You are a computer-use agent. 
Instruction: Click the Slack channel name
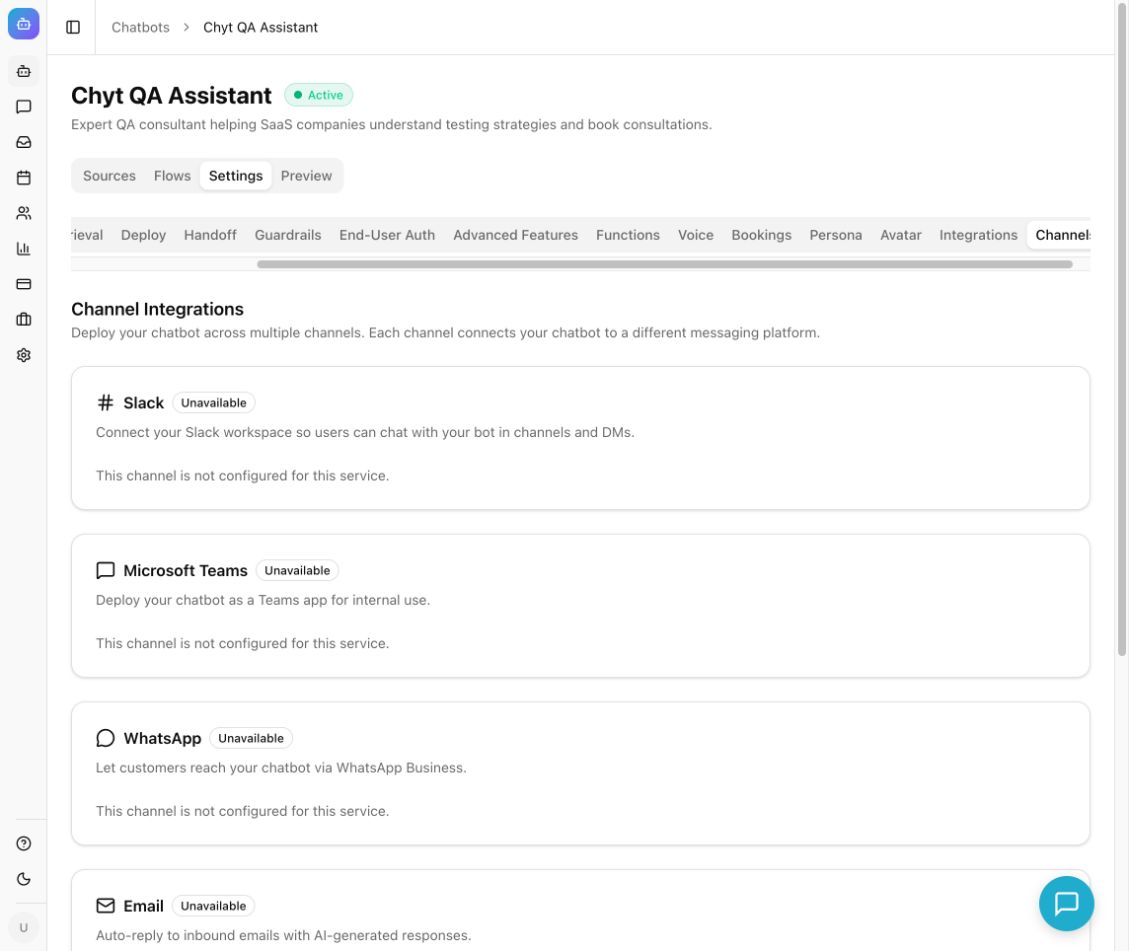(x=143, y=402)
